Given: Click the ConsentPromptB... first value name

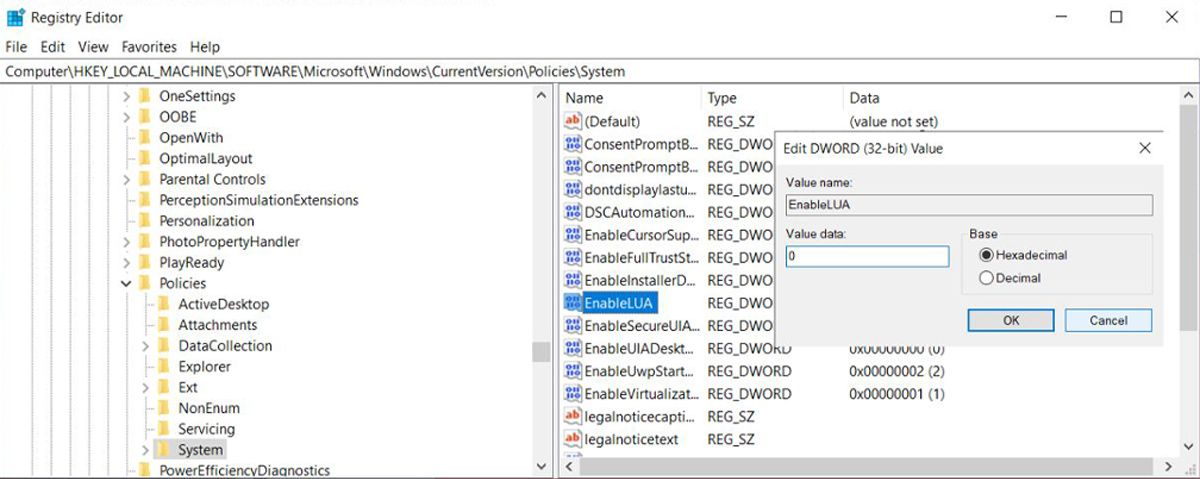Looking at the screenshot, I should (641, 144).
